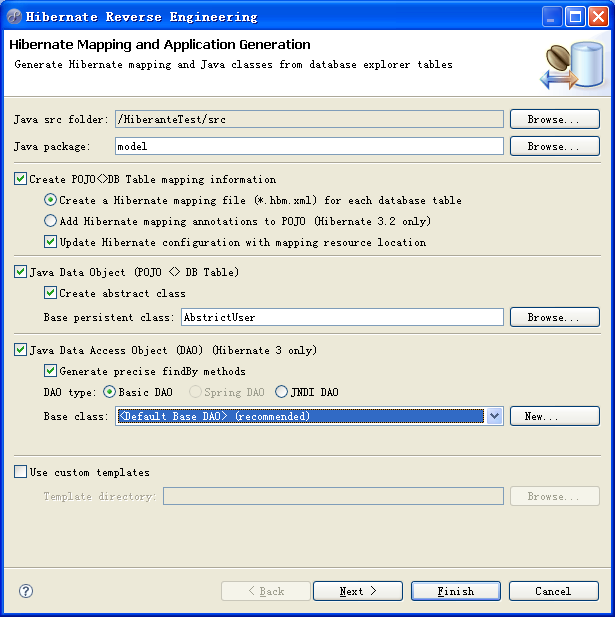
Task: Maximize the Hibernate Reverse Engineering window
Action: [575, 17]
